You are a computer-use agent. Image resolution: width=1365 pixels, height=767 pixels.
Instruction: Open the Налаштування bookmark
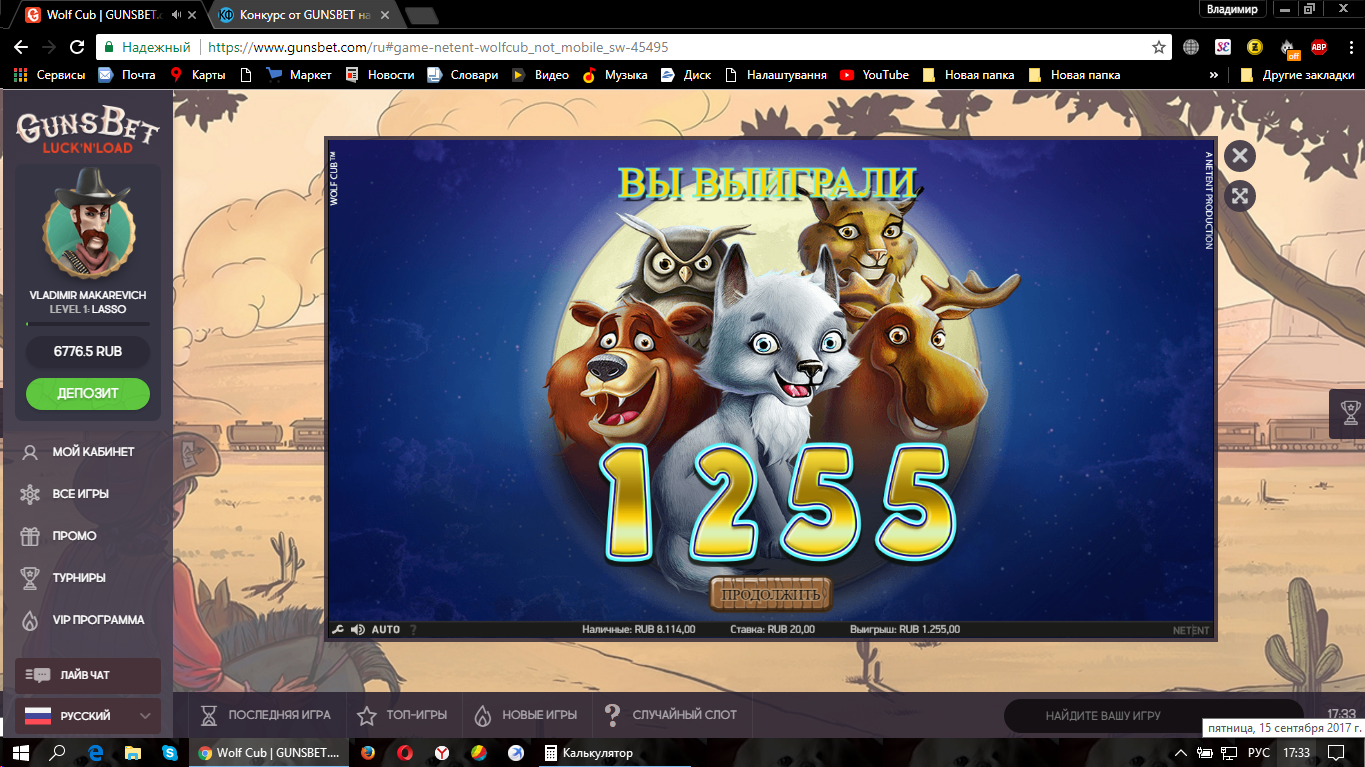776,75
